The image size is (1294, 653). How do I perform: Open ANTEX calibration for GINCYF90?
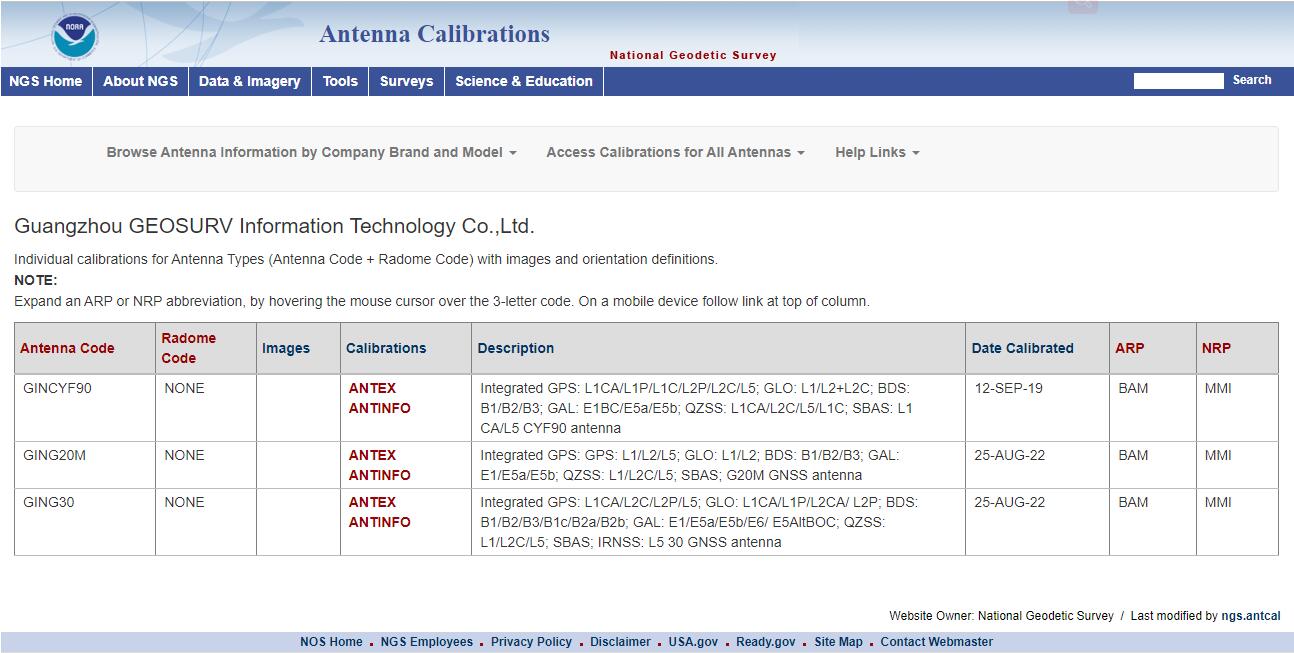click(372, 388)
